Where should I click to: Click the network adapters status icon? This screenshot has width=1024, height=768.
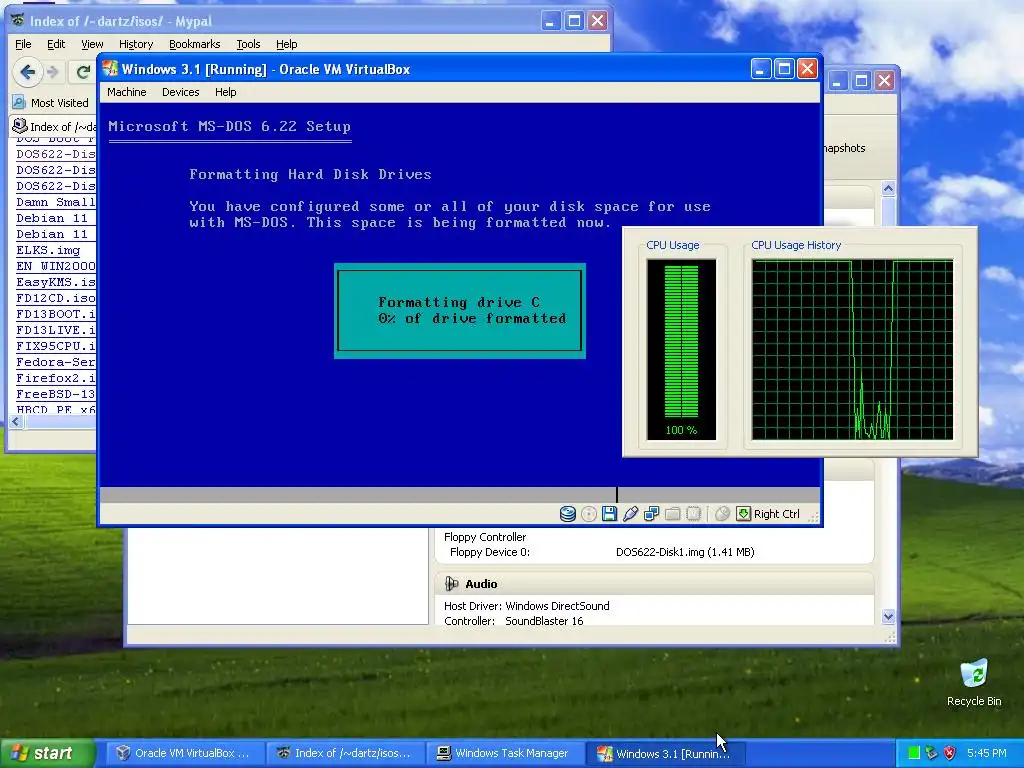pyautogui.click(x=651, y=514)
